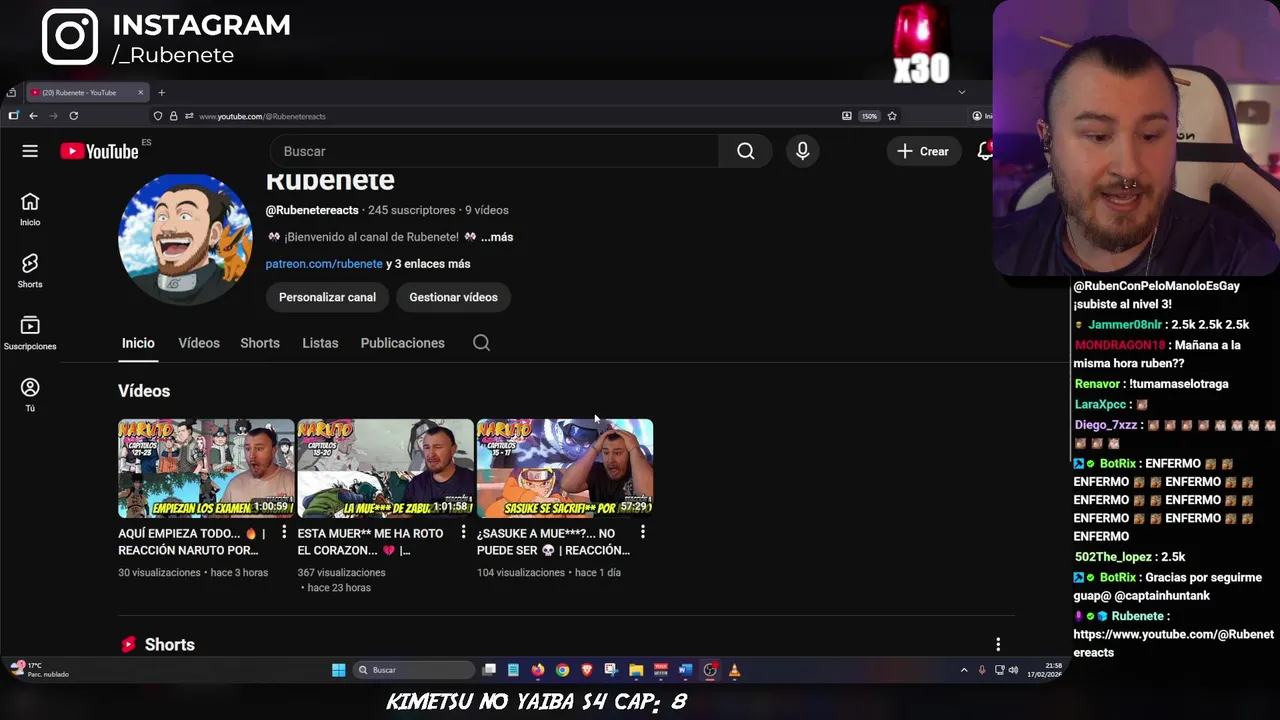The image size is (1280, 720).
Task: Open Word from the taskbar
Action: coord(685,670)
